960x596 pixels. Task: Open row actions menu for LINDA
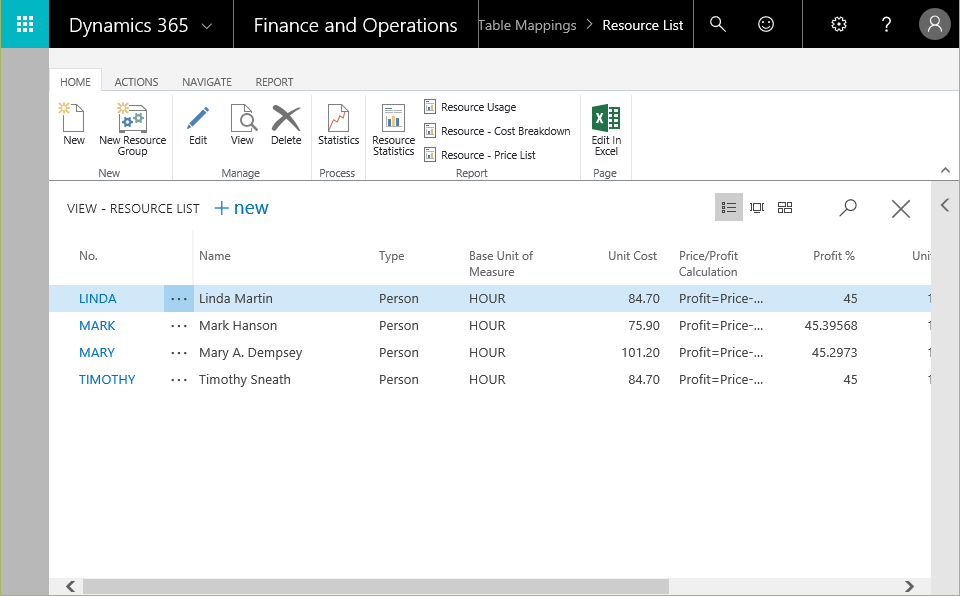(179, 299)
